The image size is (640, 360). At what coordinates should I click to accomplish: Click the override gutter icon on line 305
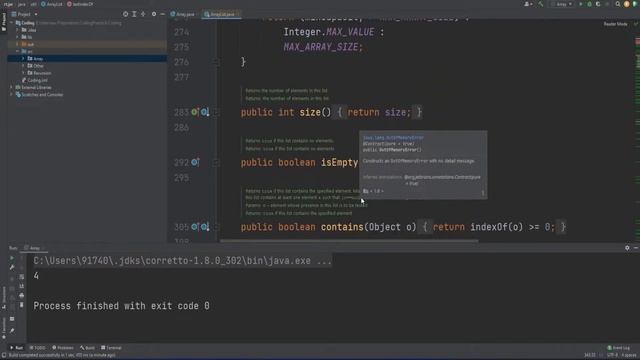(x=195, y=227)
